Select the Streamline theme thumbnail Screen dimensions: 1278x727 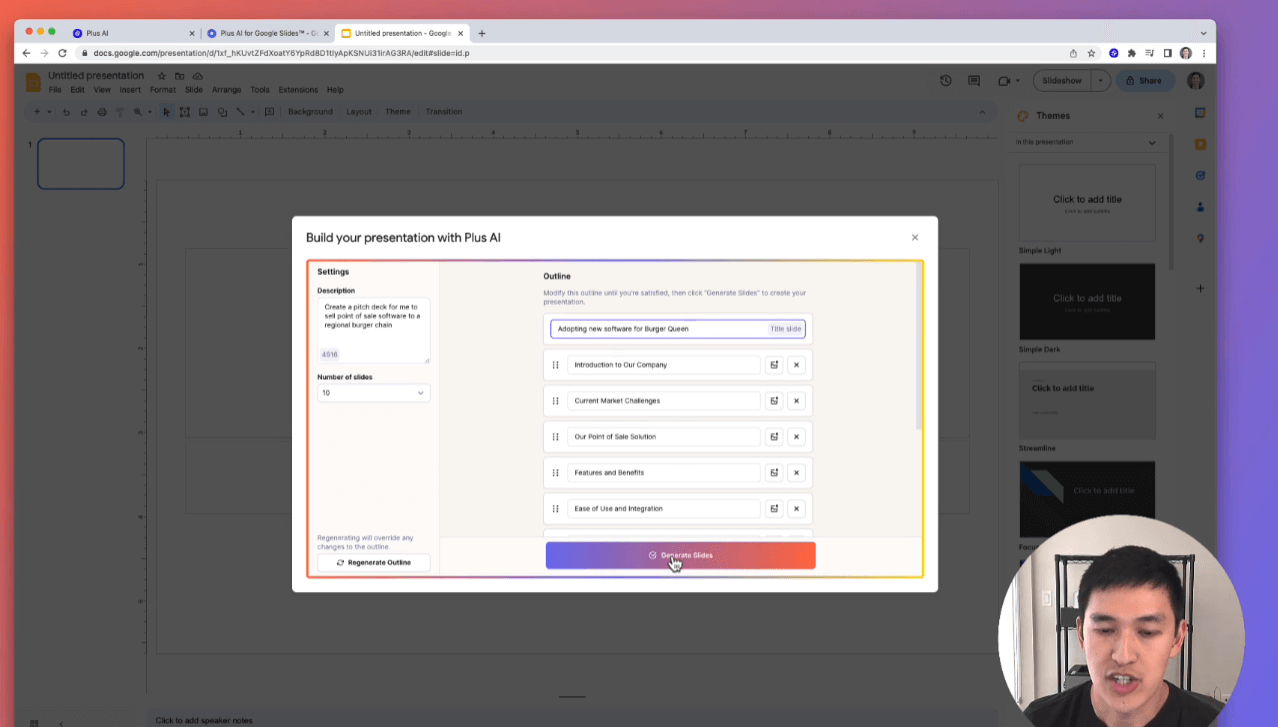tap(1087, 401)
